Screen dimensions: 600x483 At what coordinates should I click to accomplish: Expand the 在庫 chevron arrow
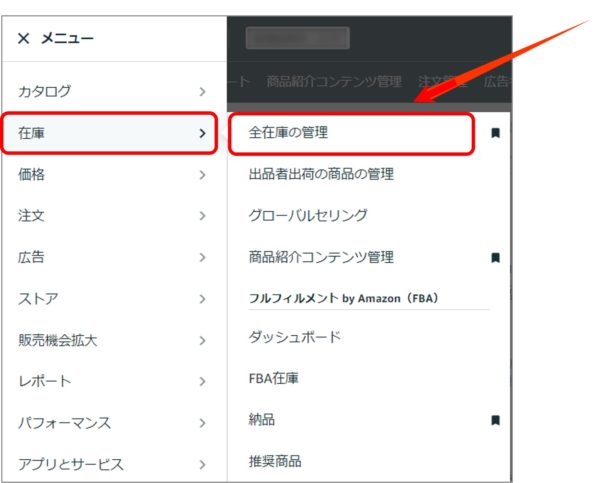click(202, 133)
